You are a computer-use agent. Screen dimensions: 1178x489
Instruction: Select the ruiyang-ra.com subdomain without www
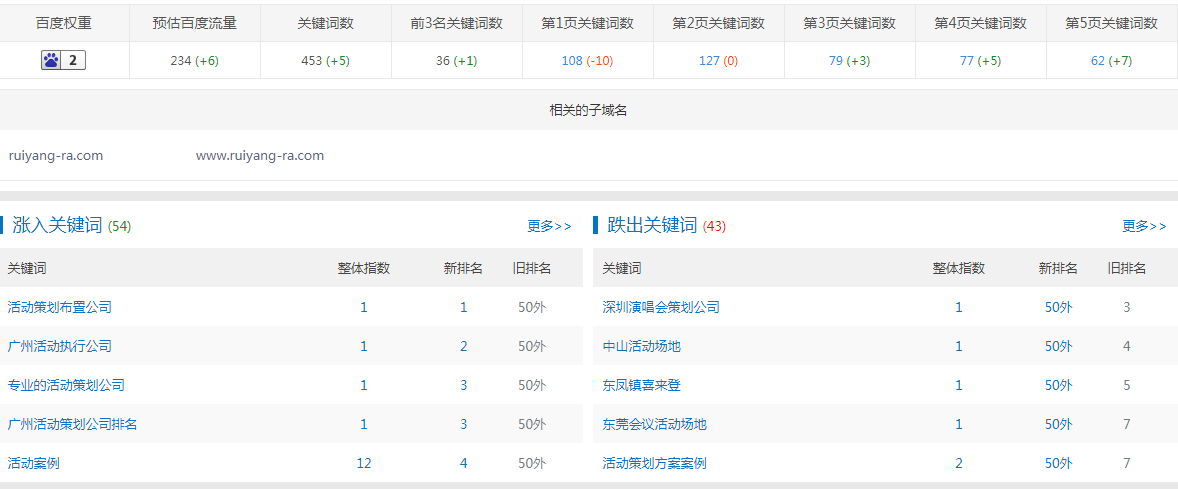point(56,156)
